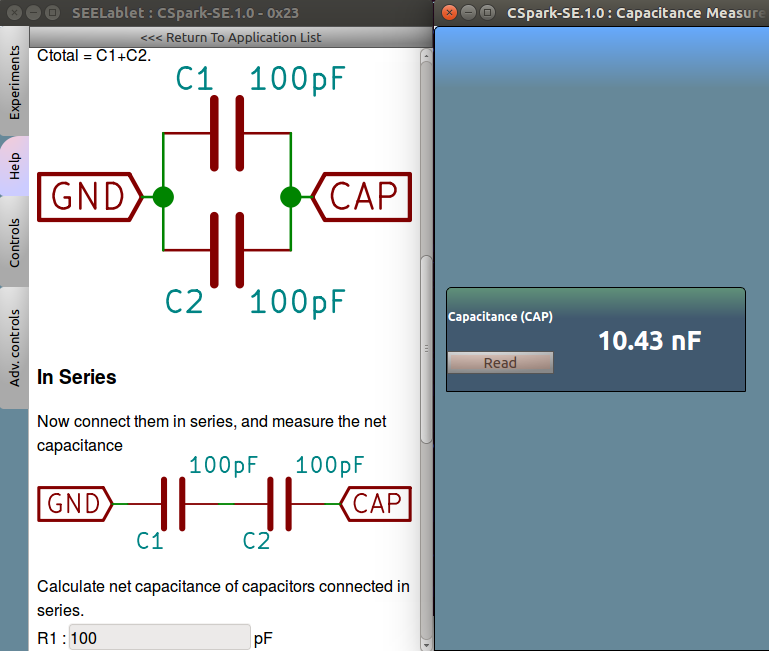Open the Controls side tab
The image size is (769, 651).
pyautogui.click(x=14, y=242)
